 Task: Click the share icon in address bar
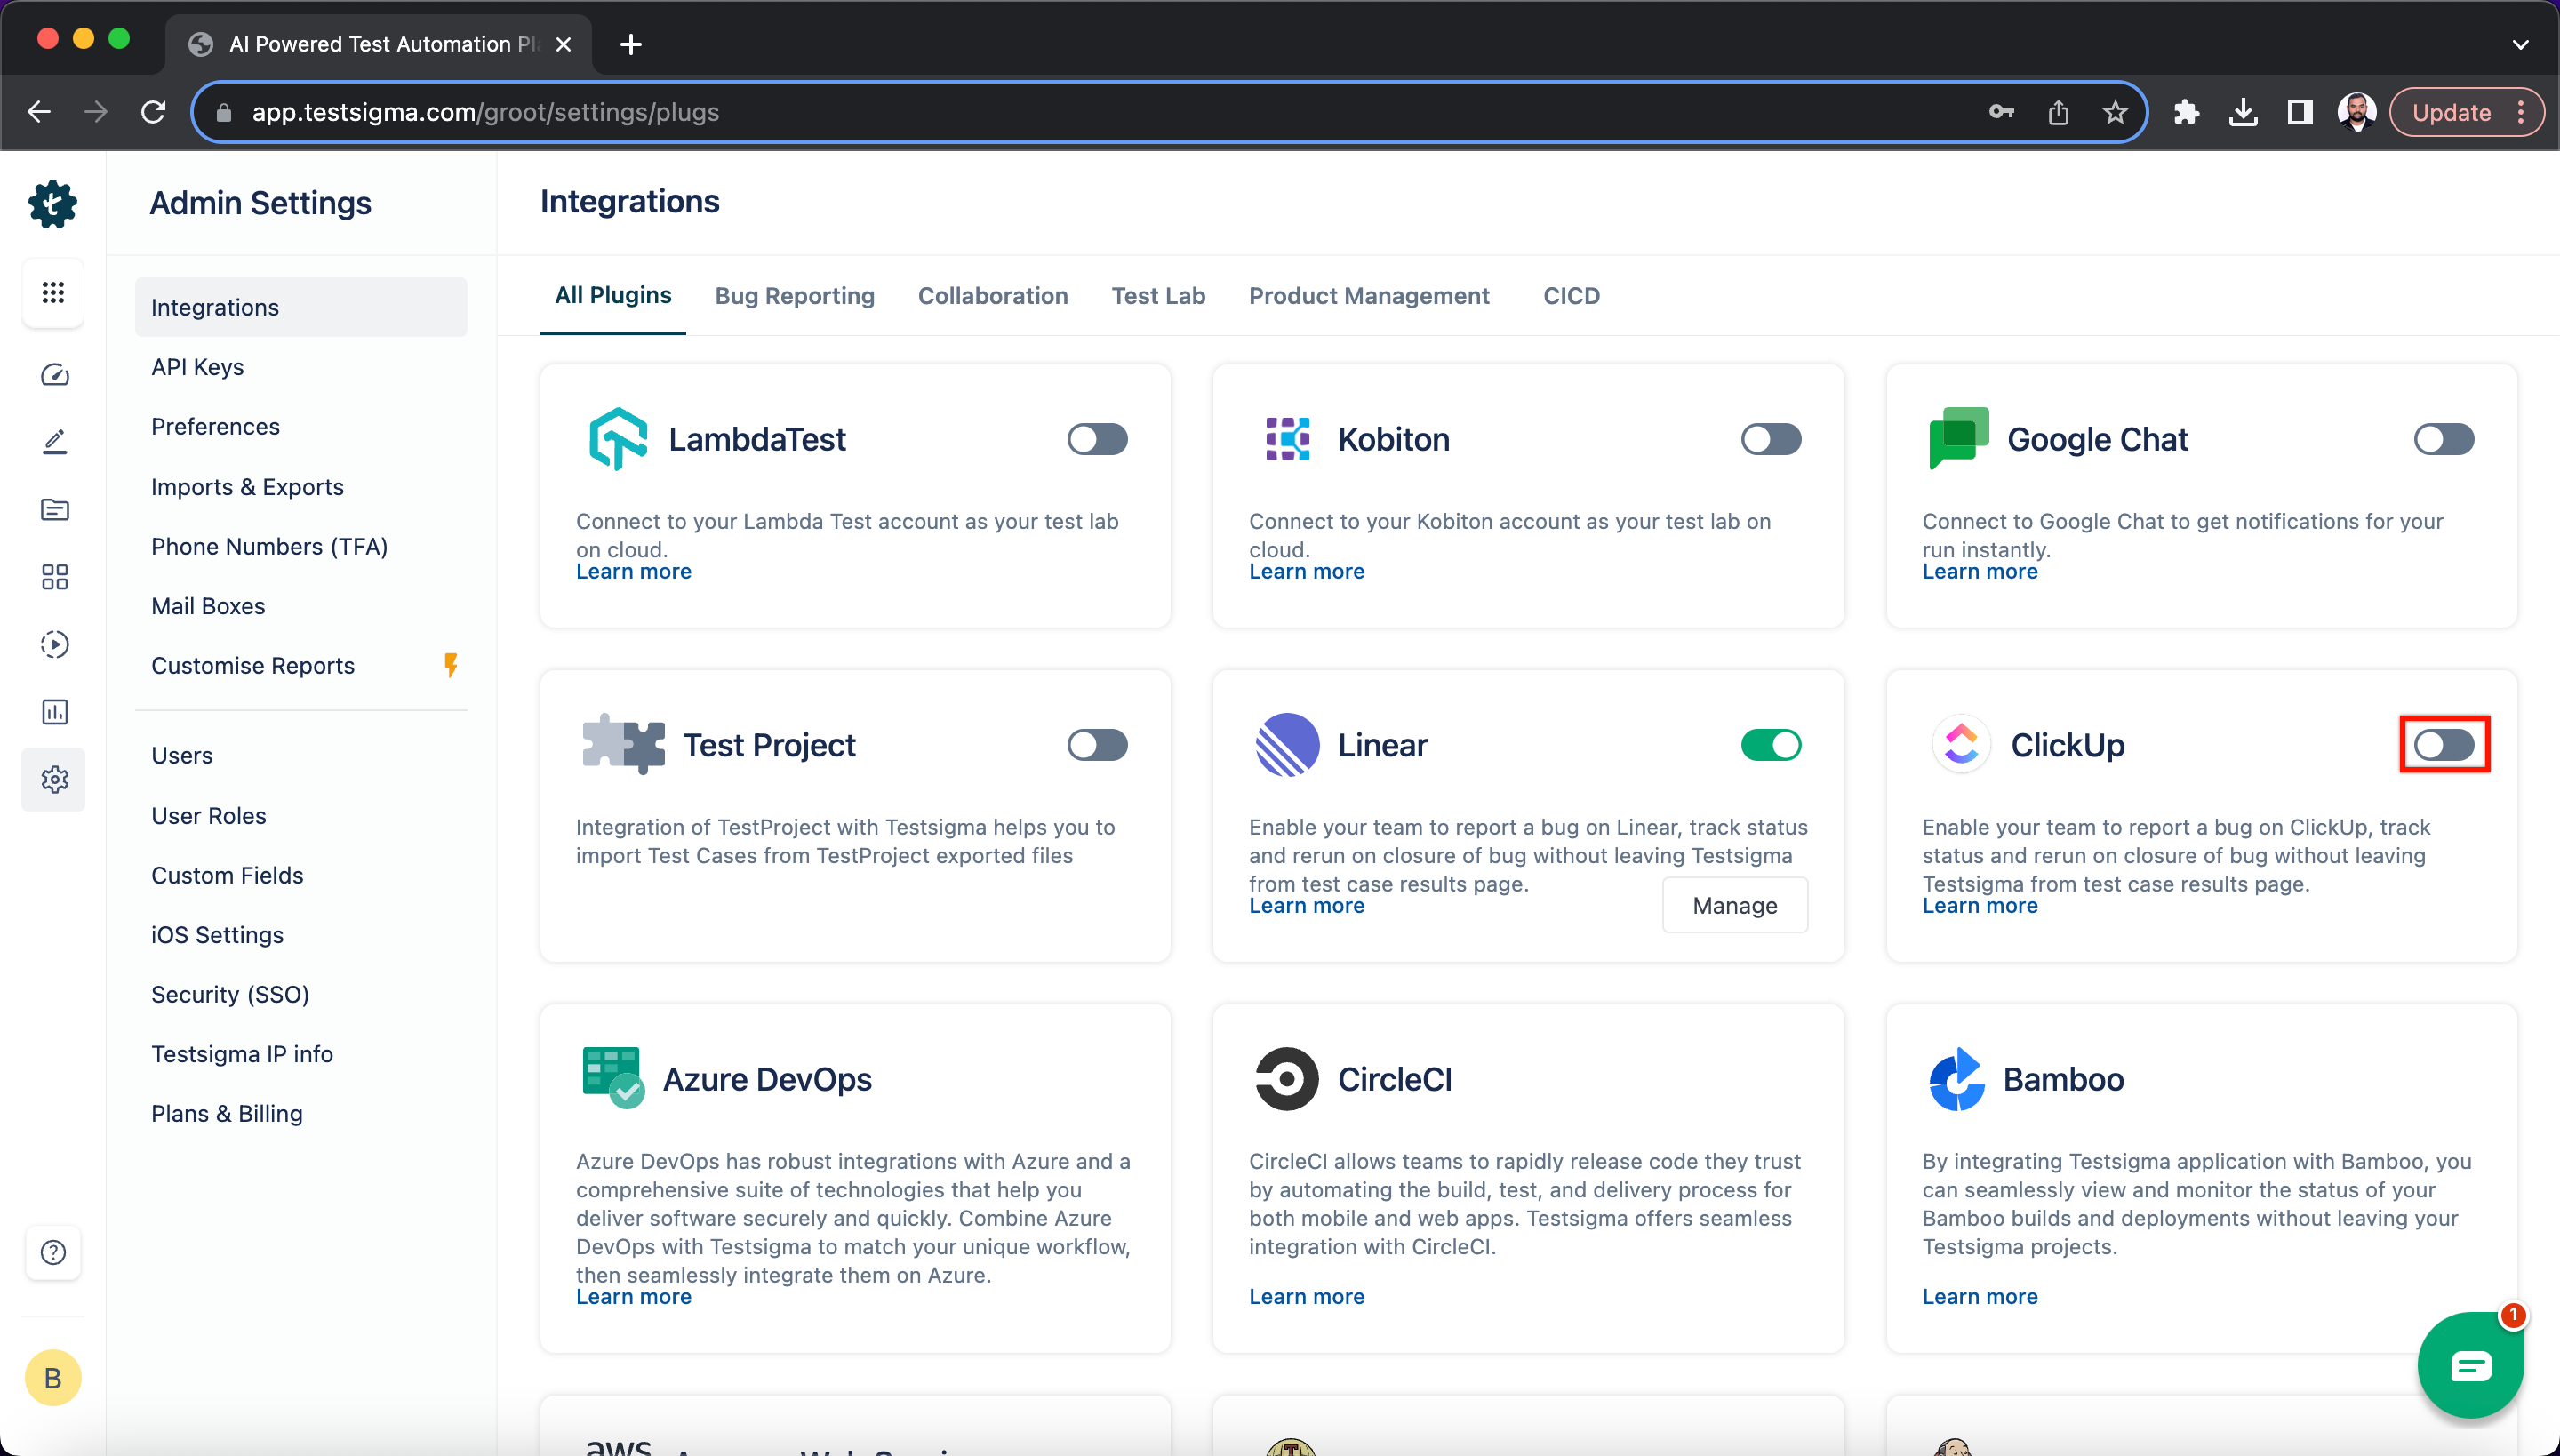[x=2058, y=112]
